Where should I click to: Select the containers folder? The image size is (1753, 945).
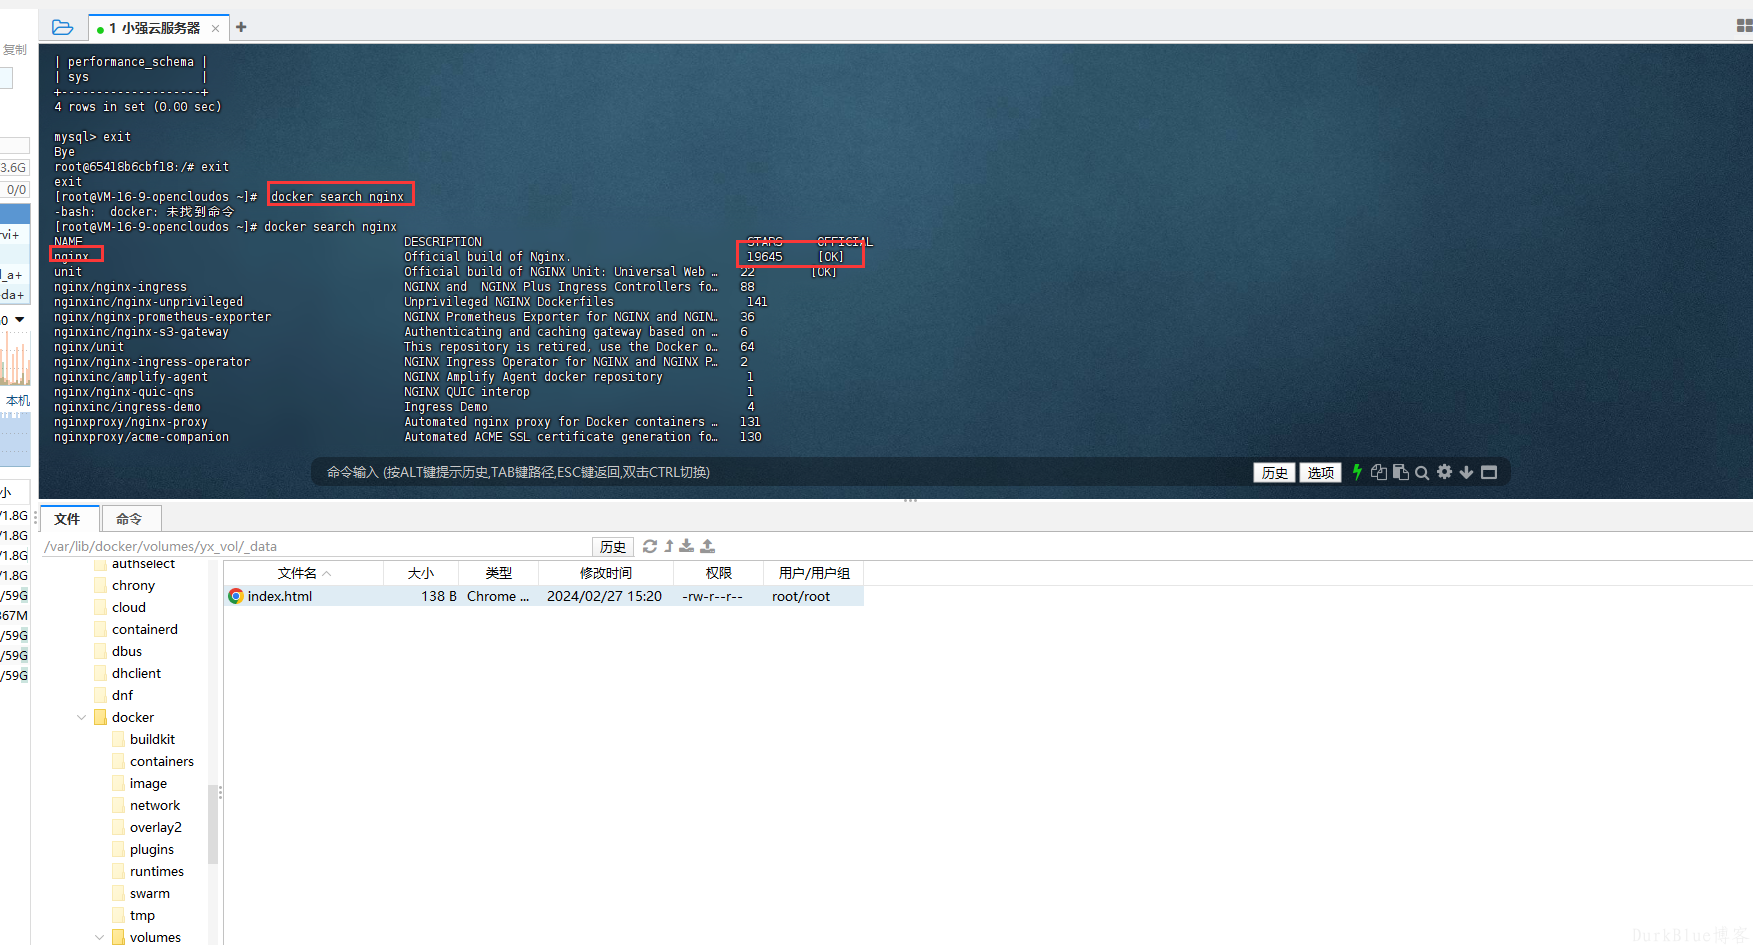162,761
